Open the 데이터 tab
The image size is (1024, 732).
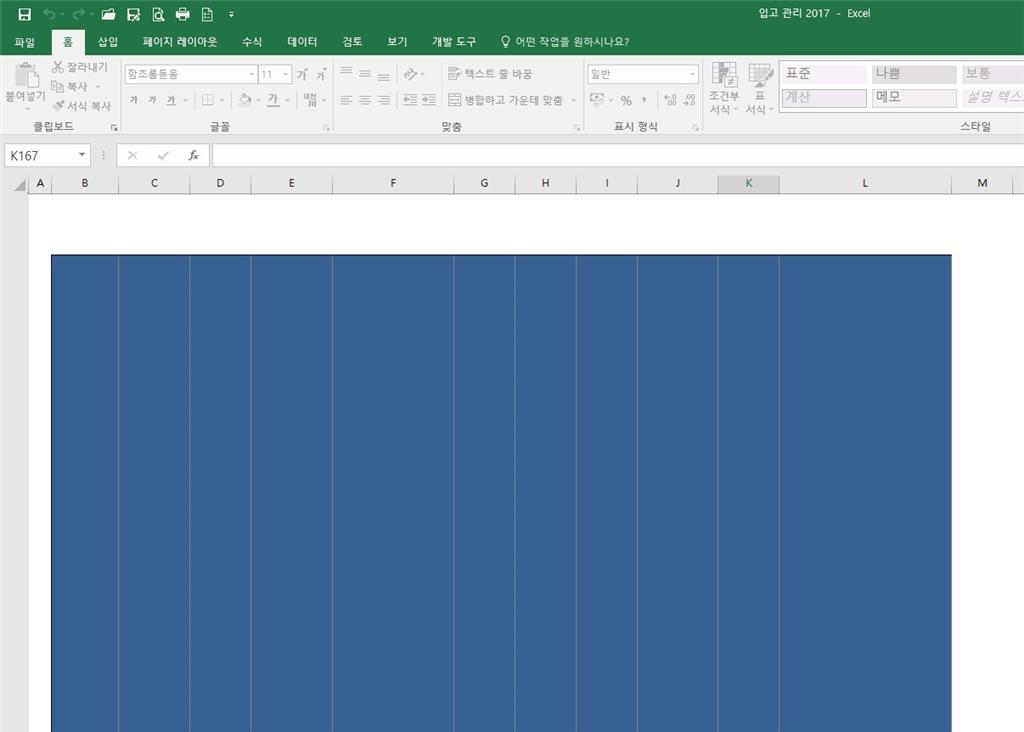click(302, 42)
